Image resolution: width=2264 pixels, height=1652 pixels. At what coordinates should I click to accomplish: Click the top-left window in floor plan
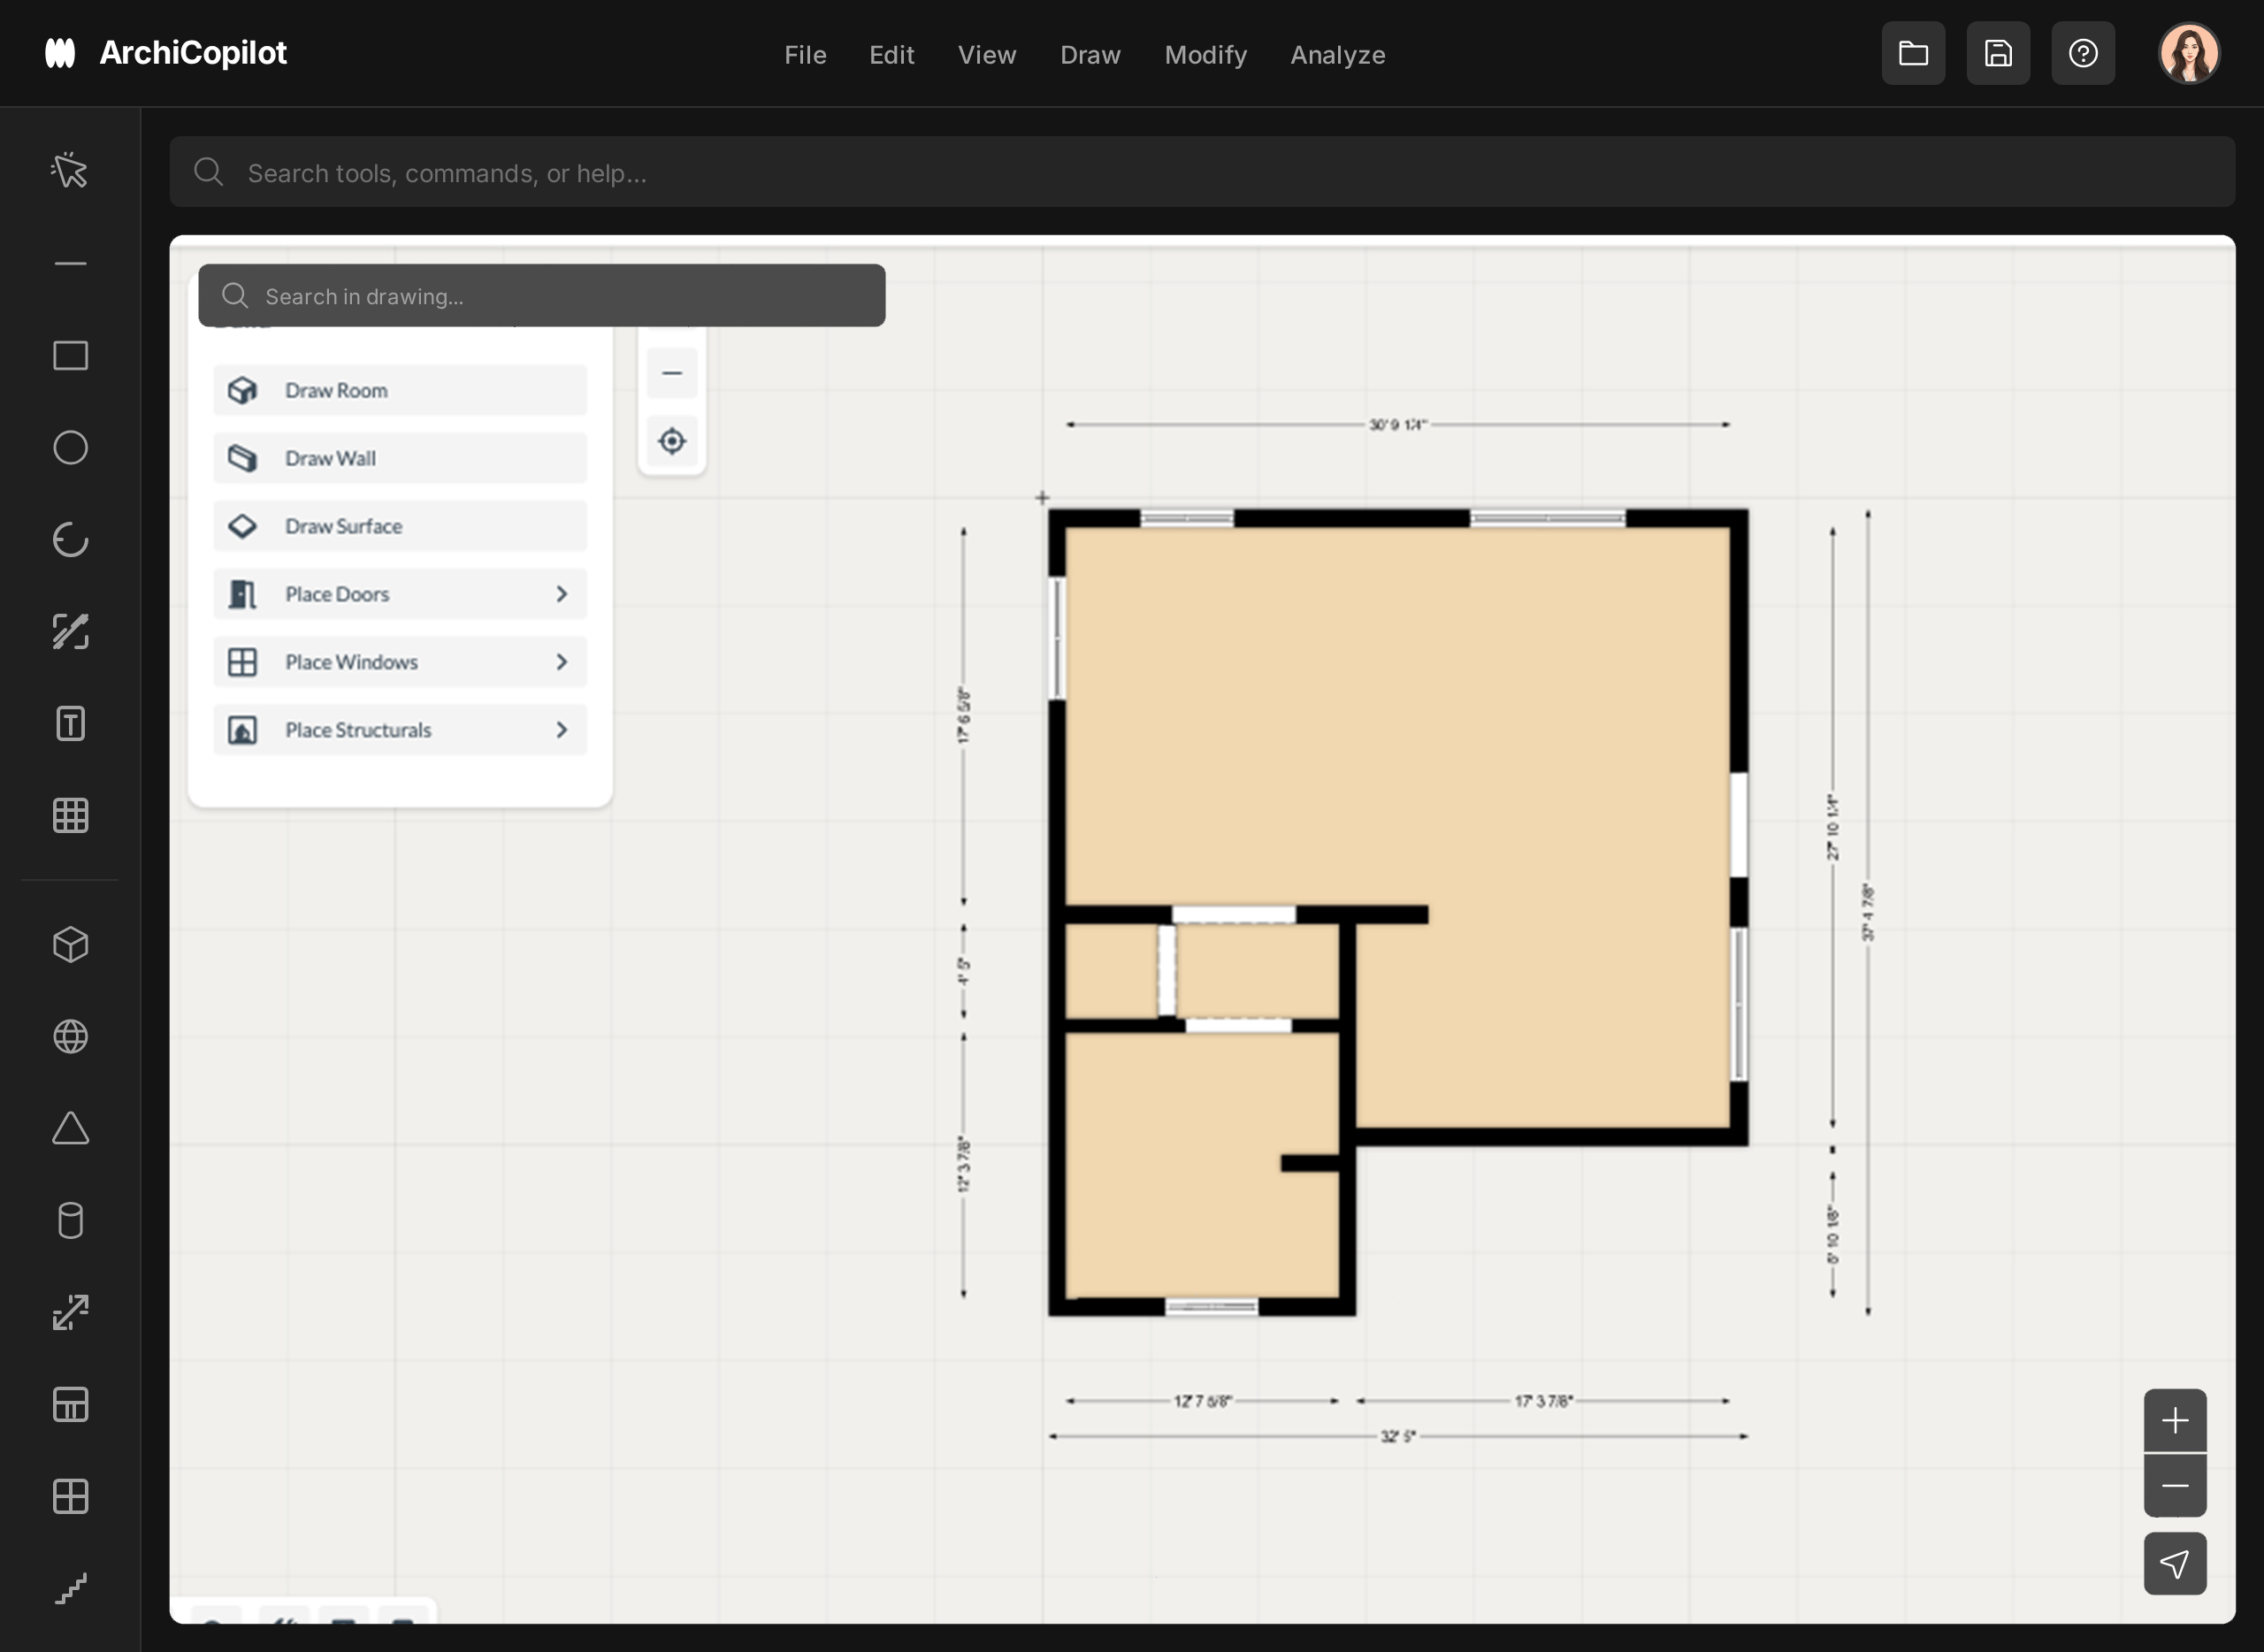click(x=1187, y=518)
